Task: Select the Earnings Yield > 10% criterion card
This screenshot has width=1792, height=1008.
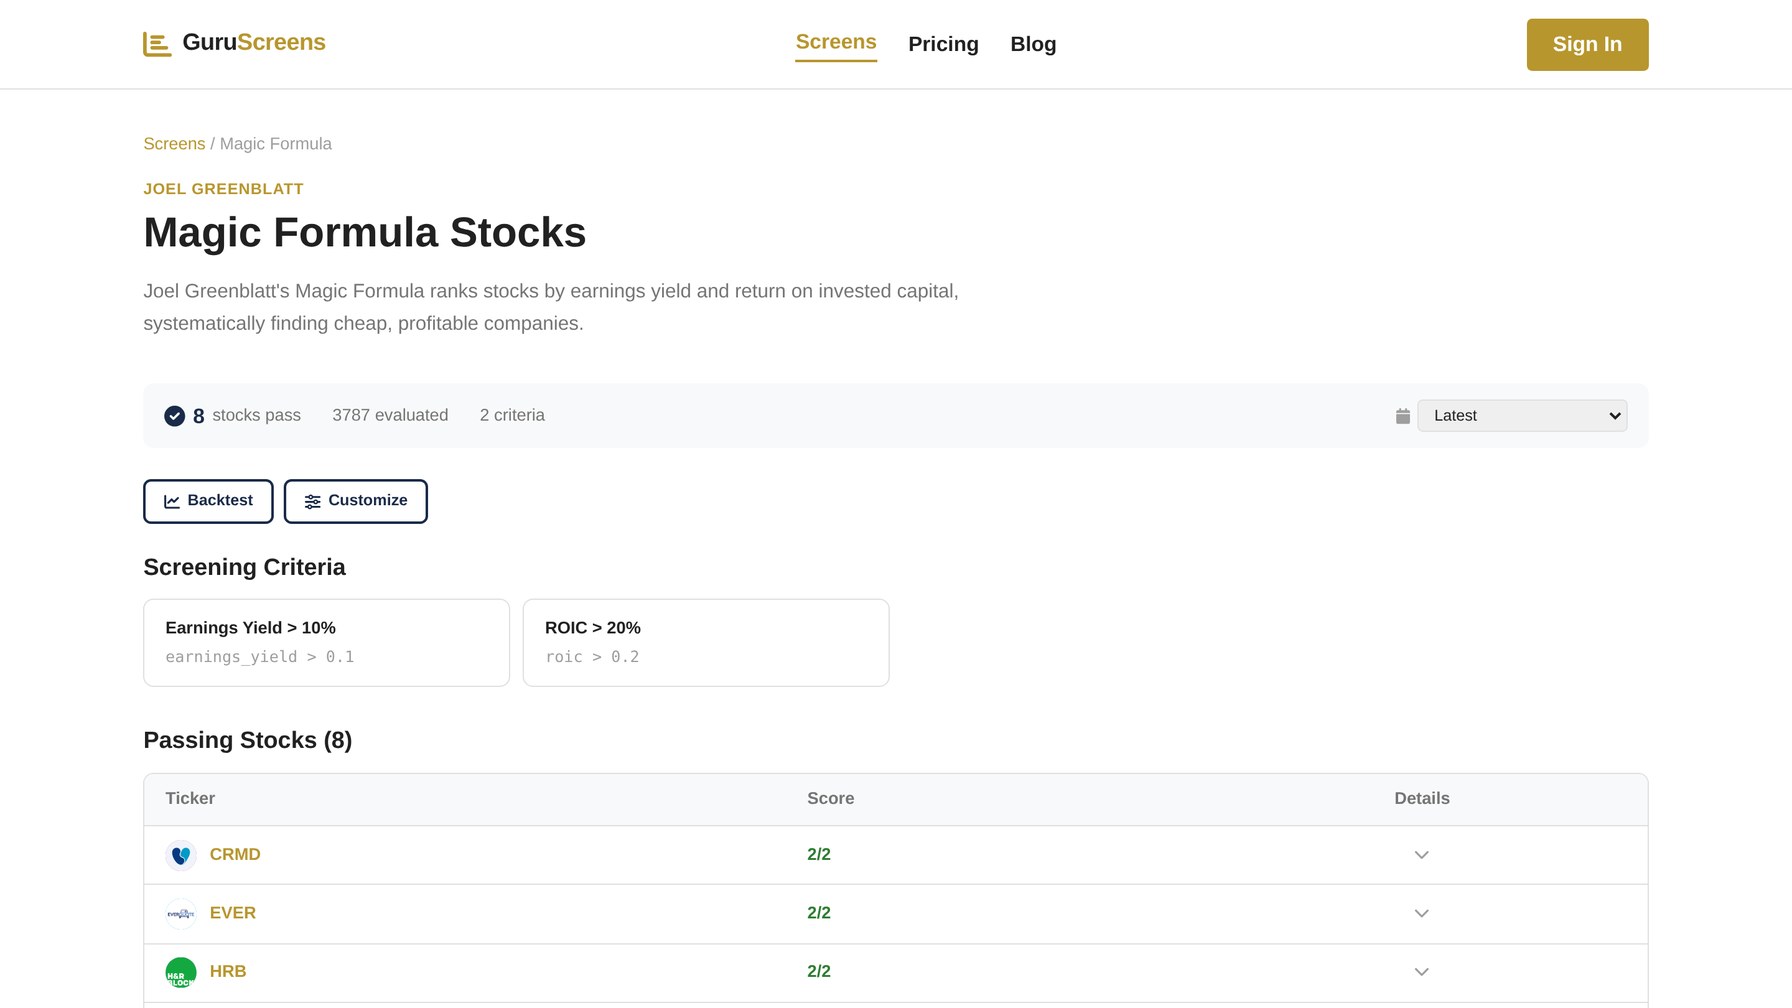Action: click(326, 642)
